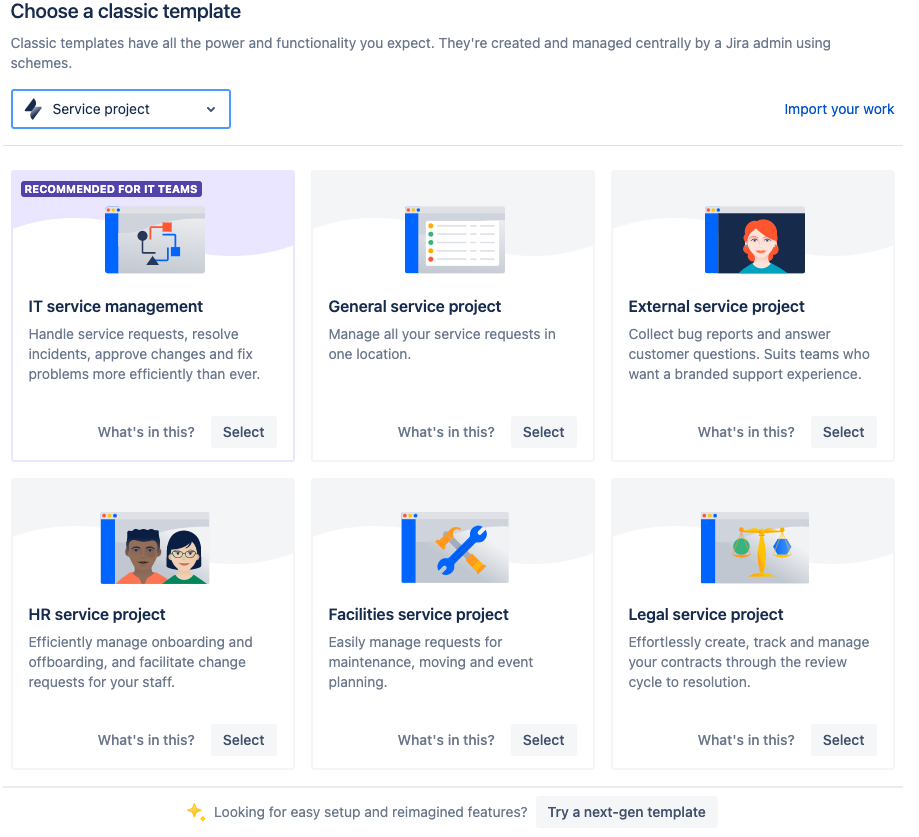Try a next-gen template
This screenshot has height=837, width=919.
627,812
